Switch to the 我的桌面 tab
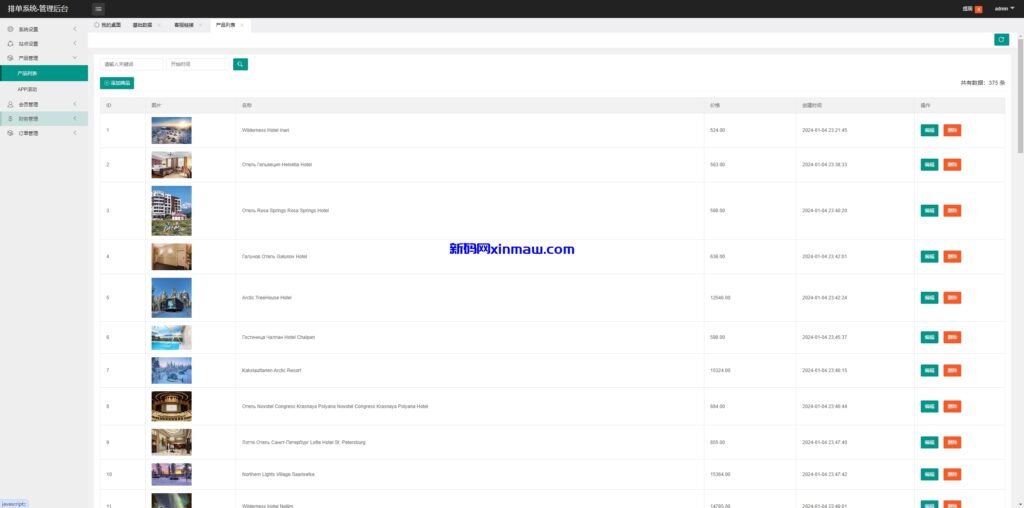Screen dimensions: 1024x508 tap(107, 24)
